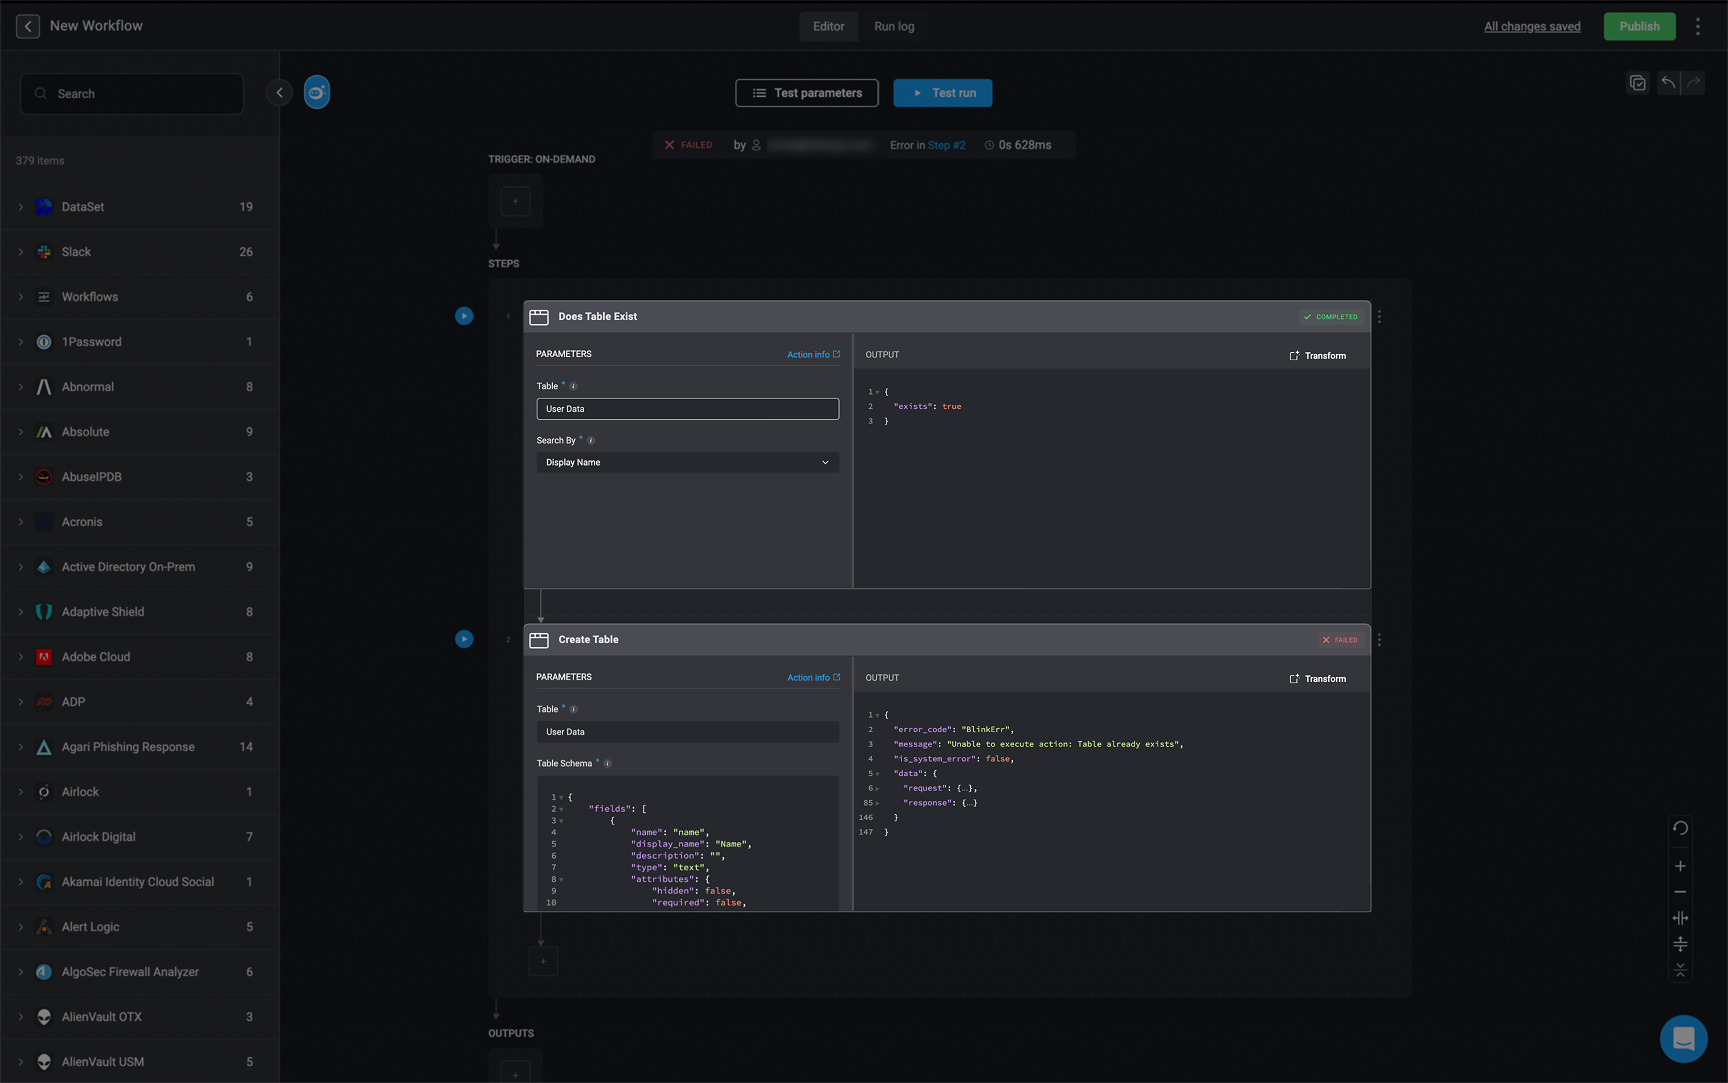Click the Does Table Exist step icon
Screen dimensions: 1728x1083
coord(539,317)
